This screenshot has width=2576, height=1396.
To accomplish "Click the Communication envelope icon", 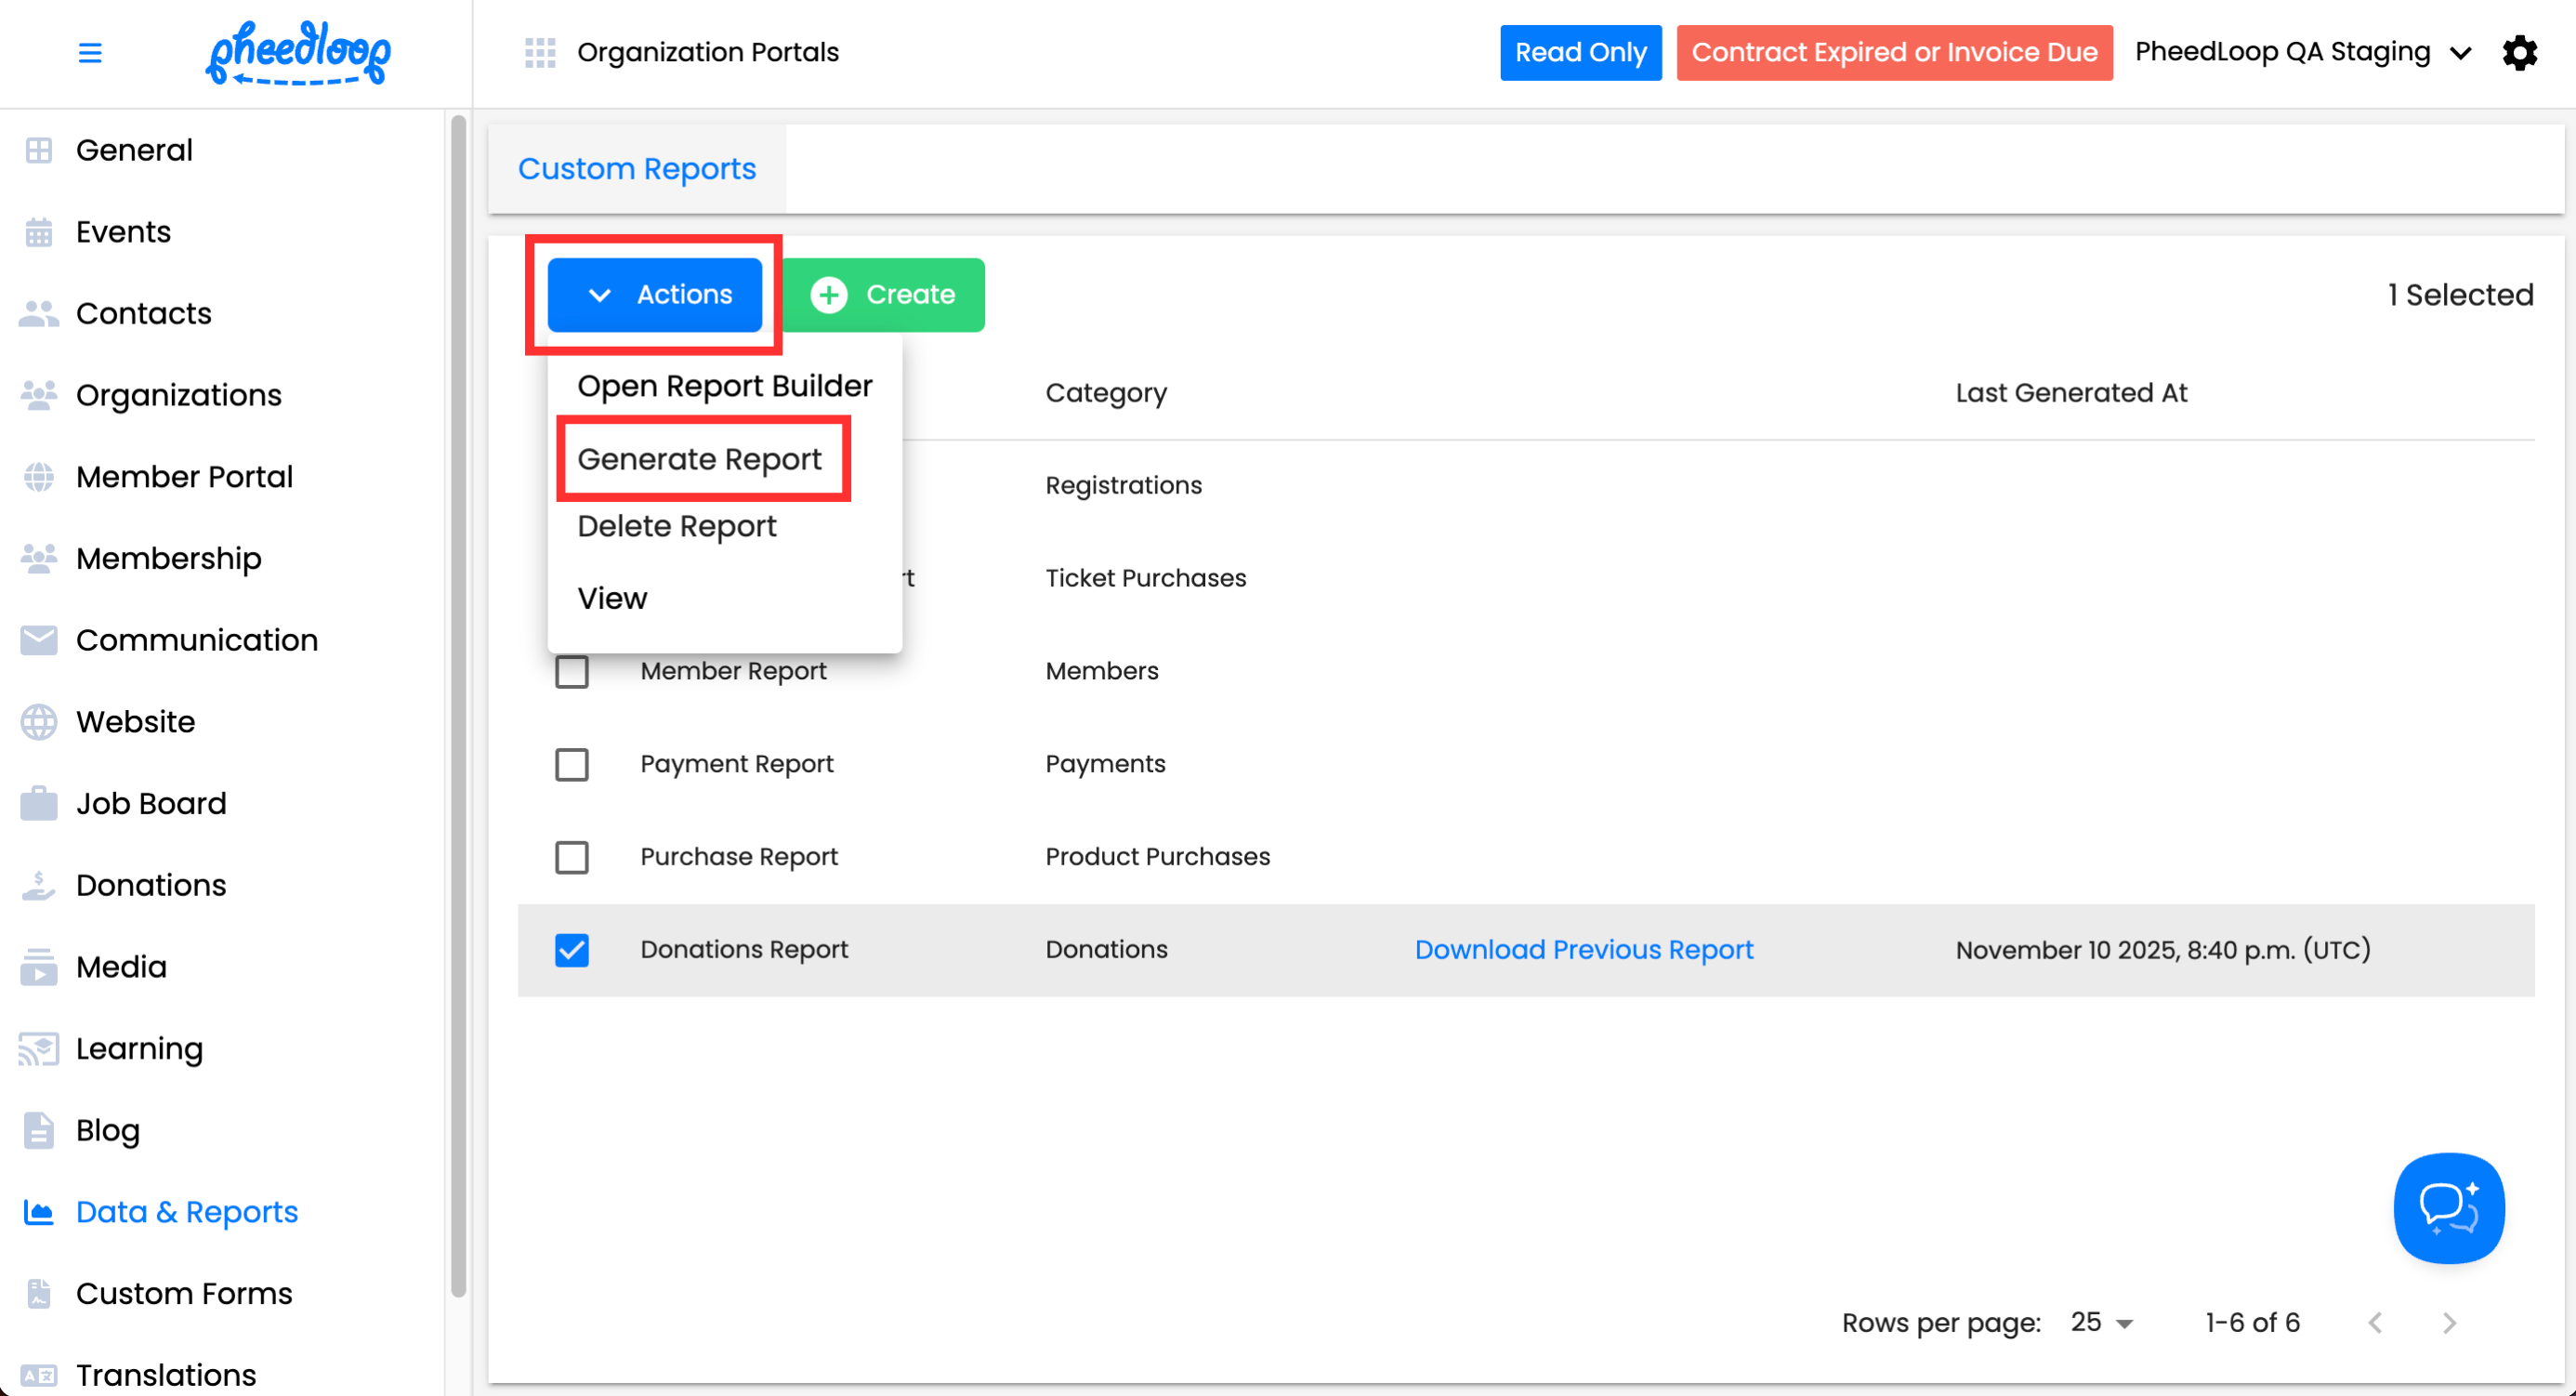I will coord(39,640).
